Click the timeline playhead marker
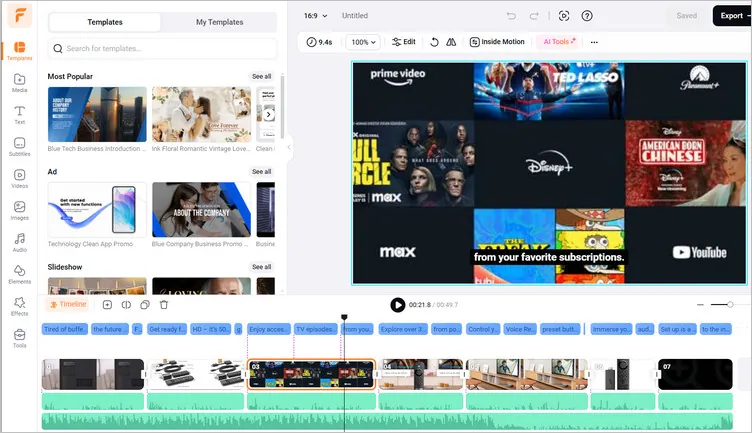 344,317
